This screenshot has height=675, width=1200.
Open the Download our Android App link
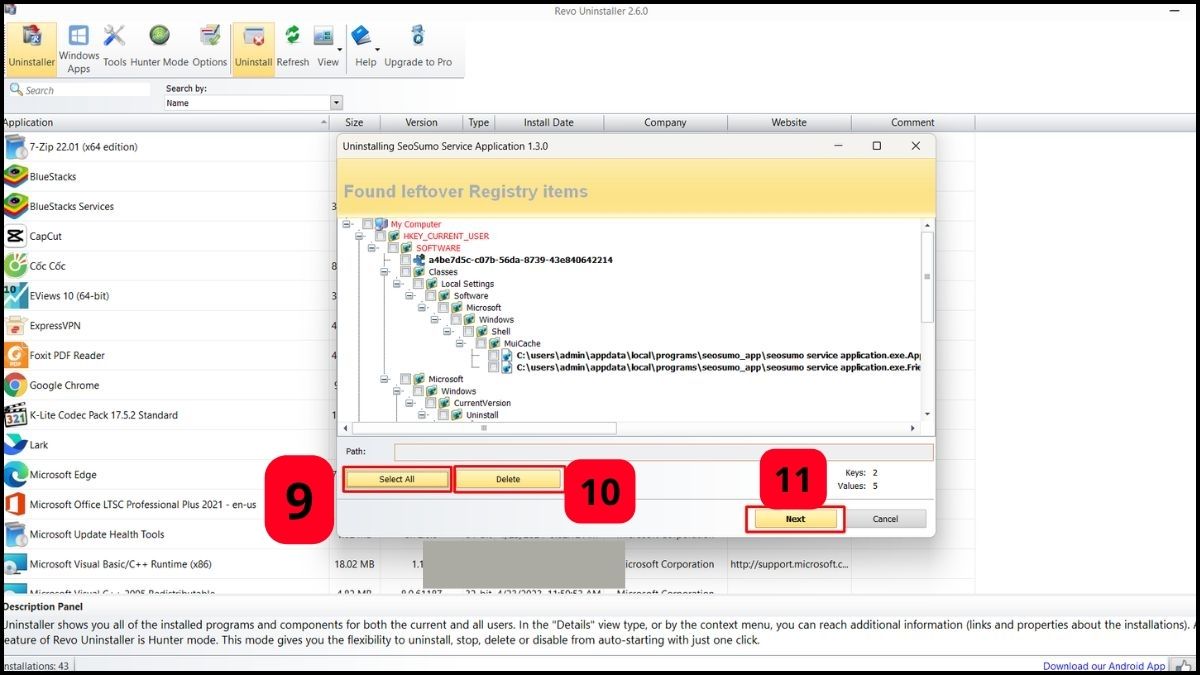pyautogui.click(x=1104, y=666)
